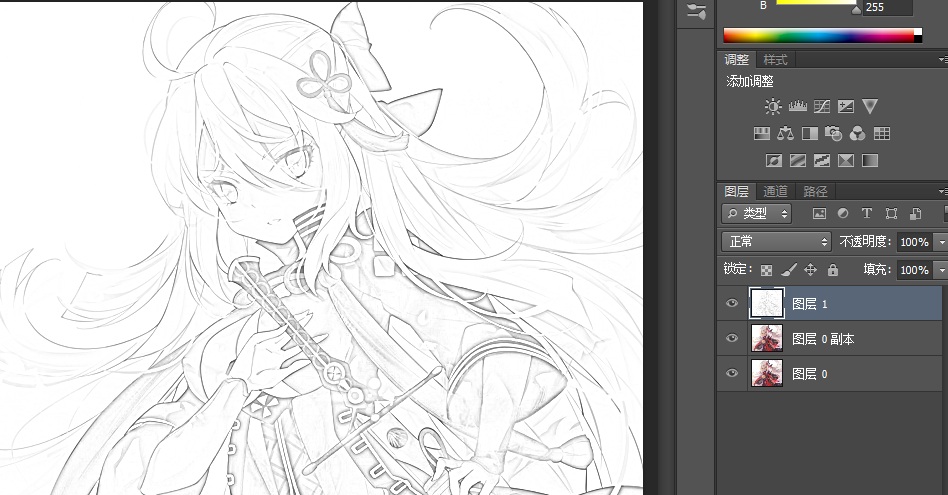Add an Invert adjustment layer

(774, 160)
